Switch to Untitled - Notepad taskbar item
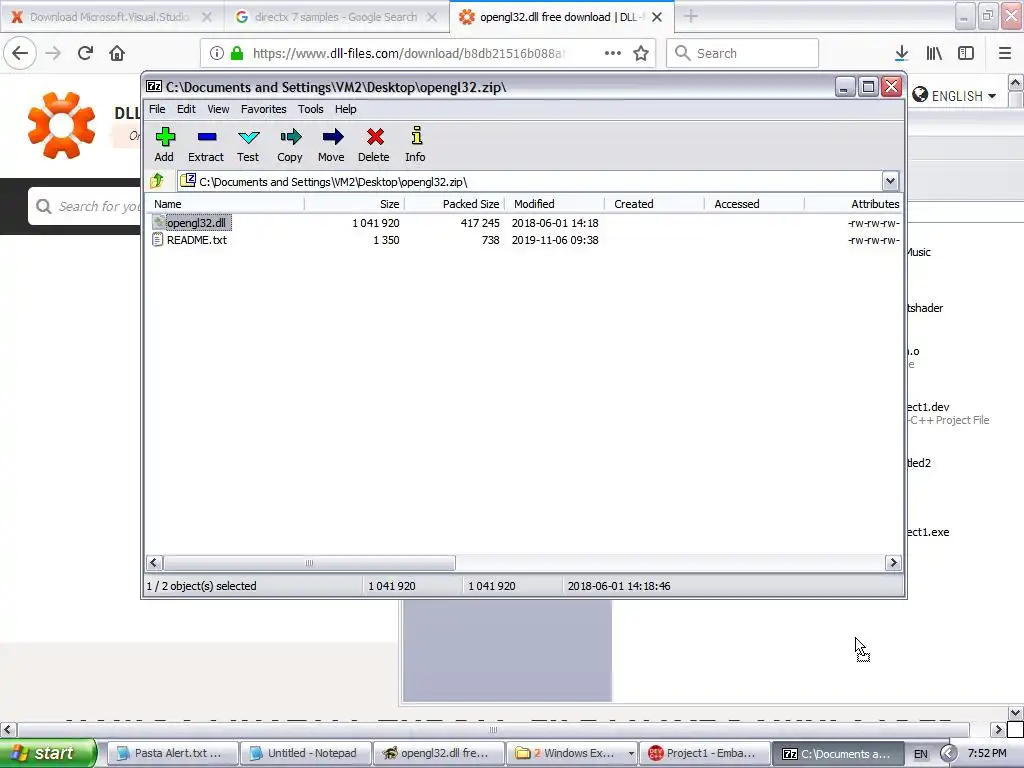 305,753
